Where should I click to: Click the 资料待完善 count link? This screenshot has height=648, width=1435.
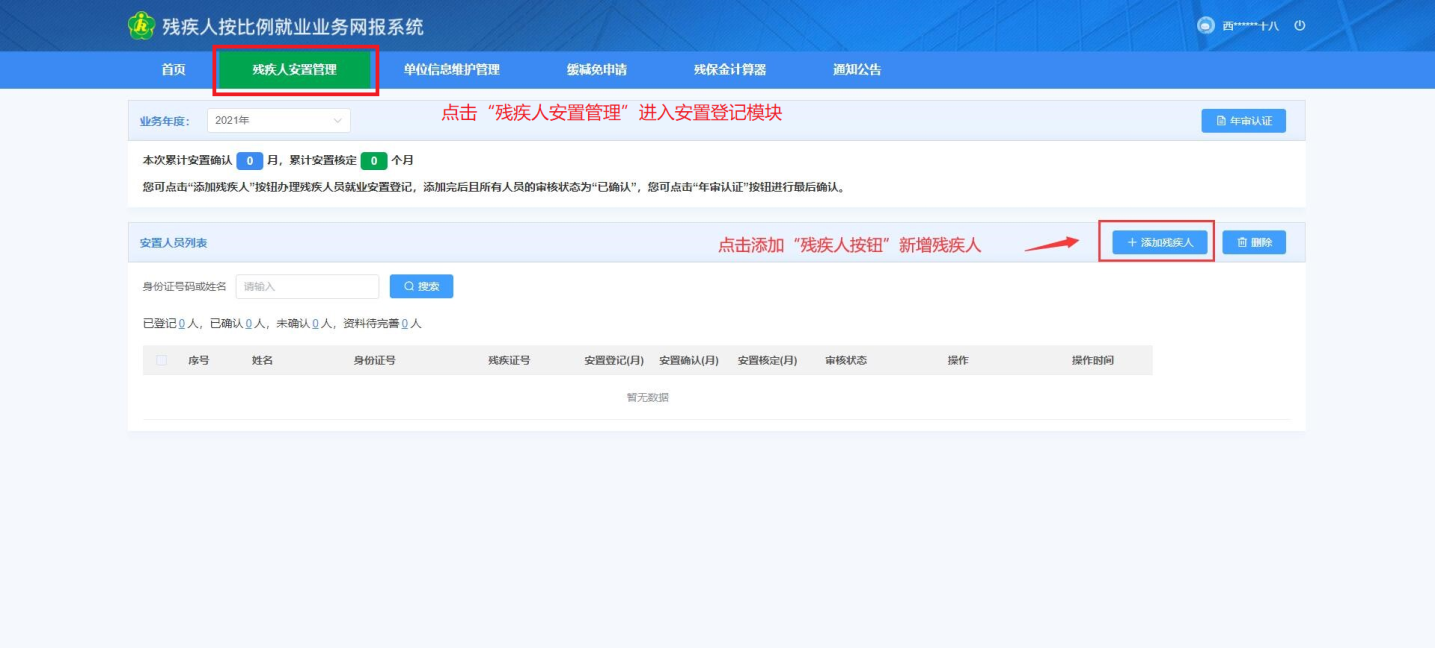404,324
